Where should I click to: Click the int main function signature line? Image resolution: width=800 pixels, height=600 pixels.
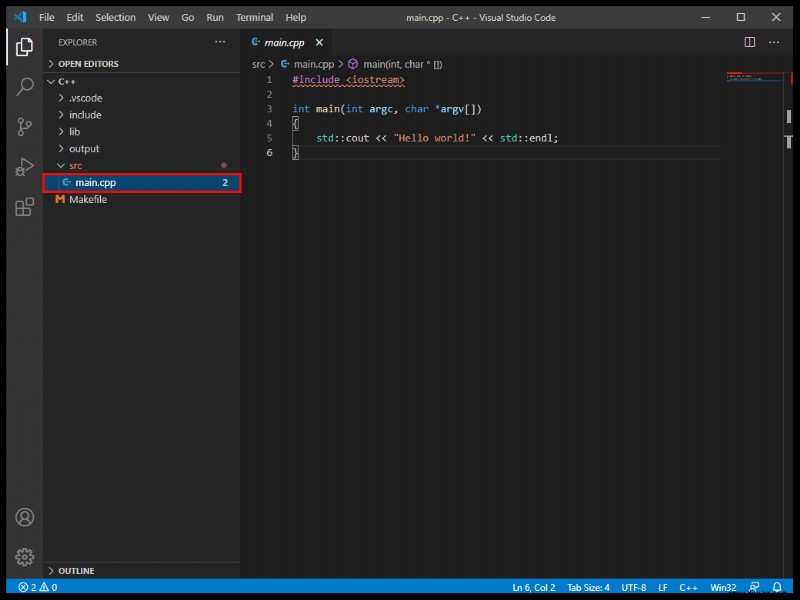[387, 109]
